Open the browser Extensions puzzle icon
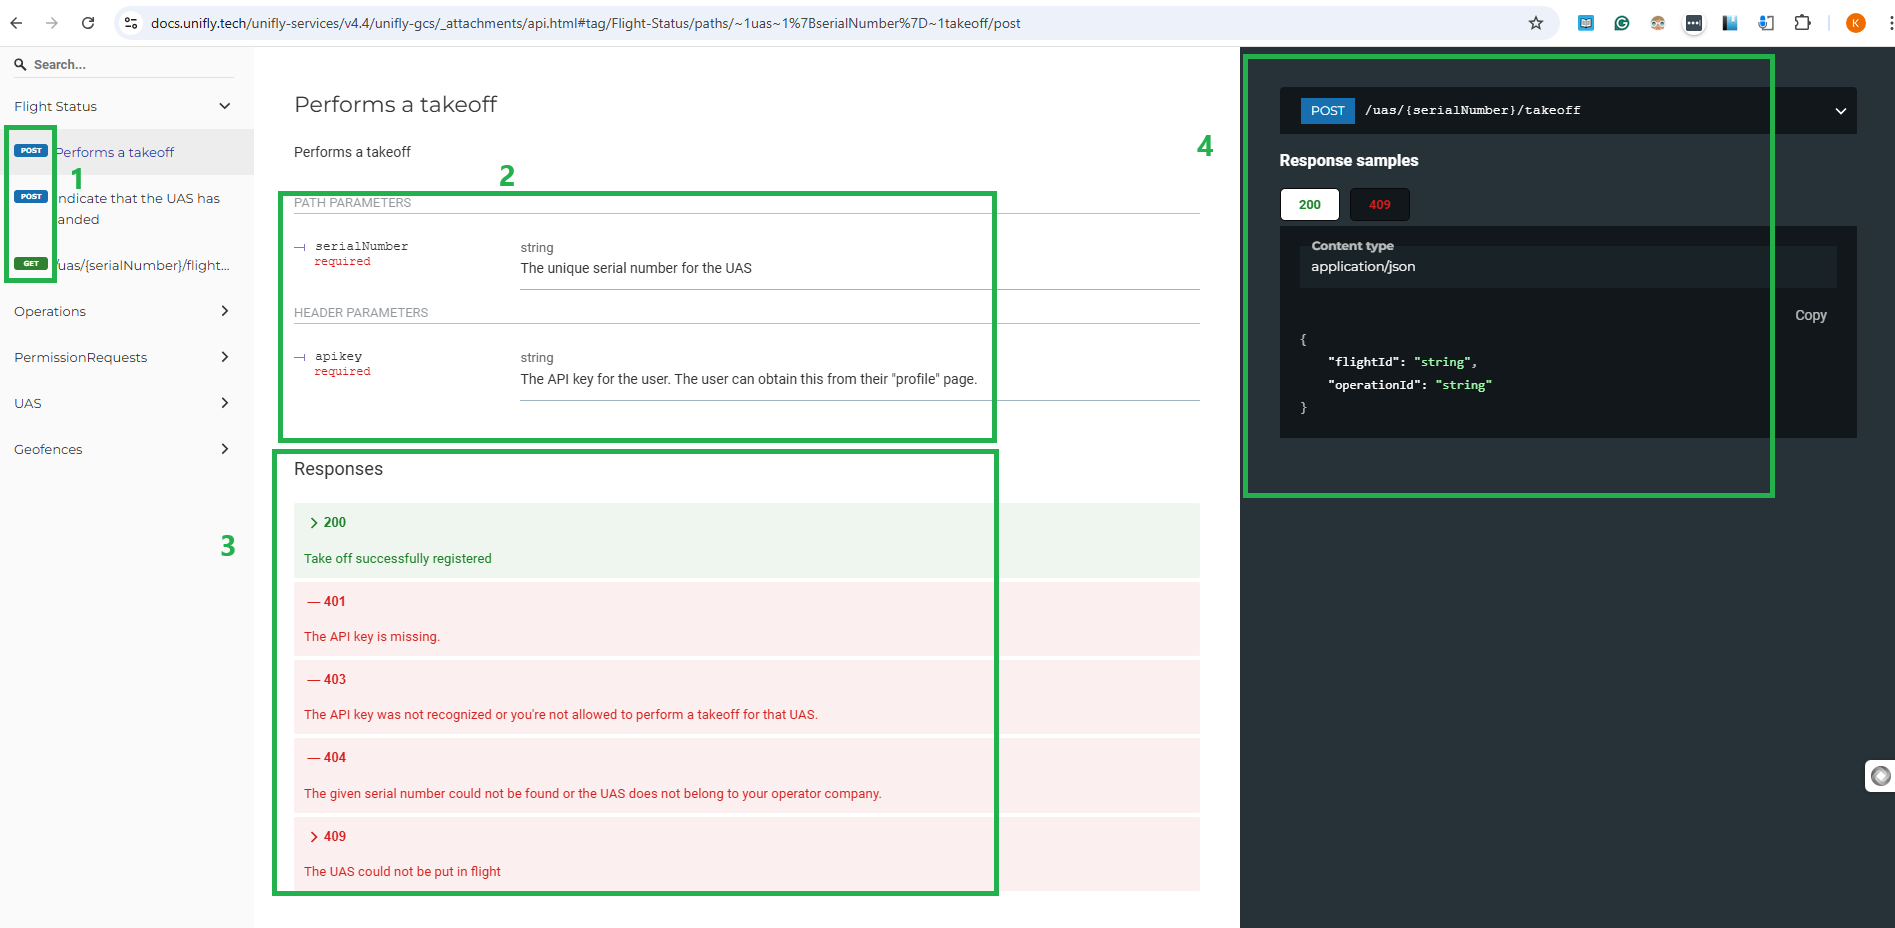This screenshot has width=1895, height=928. [x=1802, y=22]
